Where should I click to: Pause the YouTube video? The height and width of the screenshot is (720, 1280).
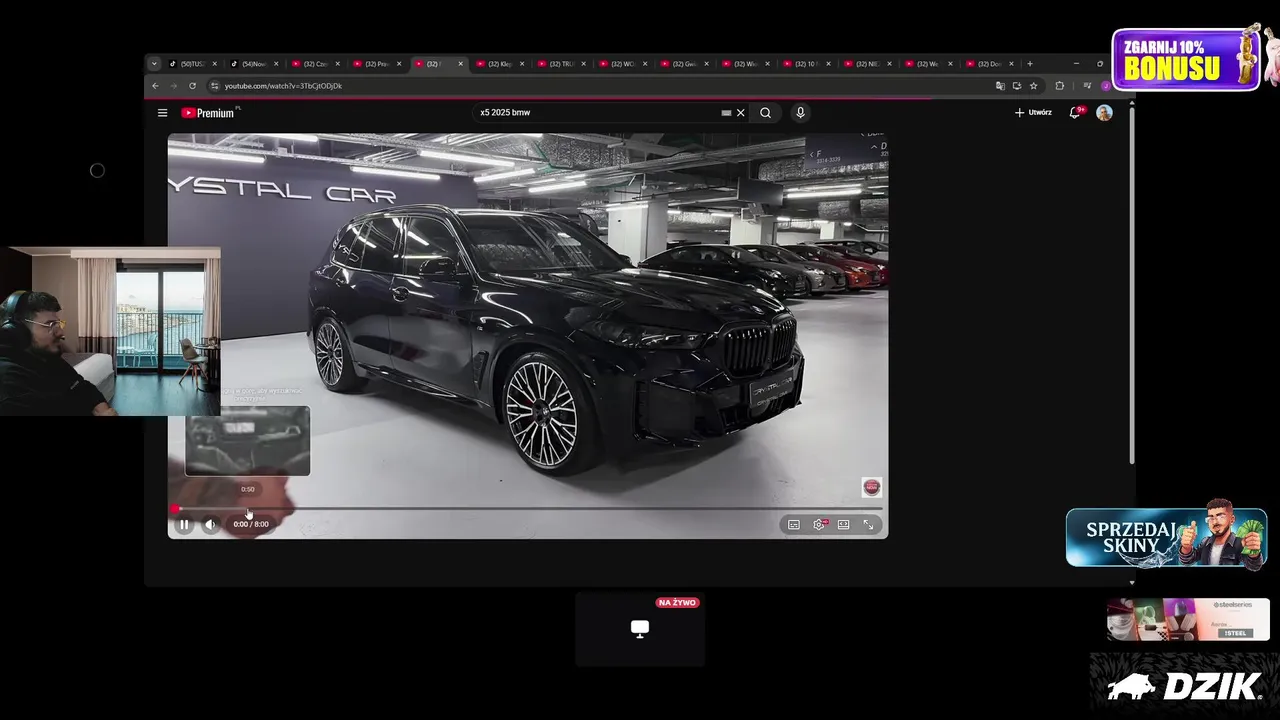click(x=184, y=524)
